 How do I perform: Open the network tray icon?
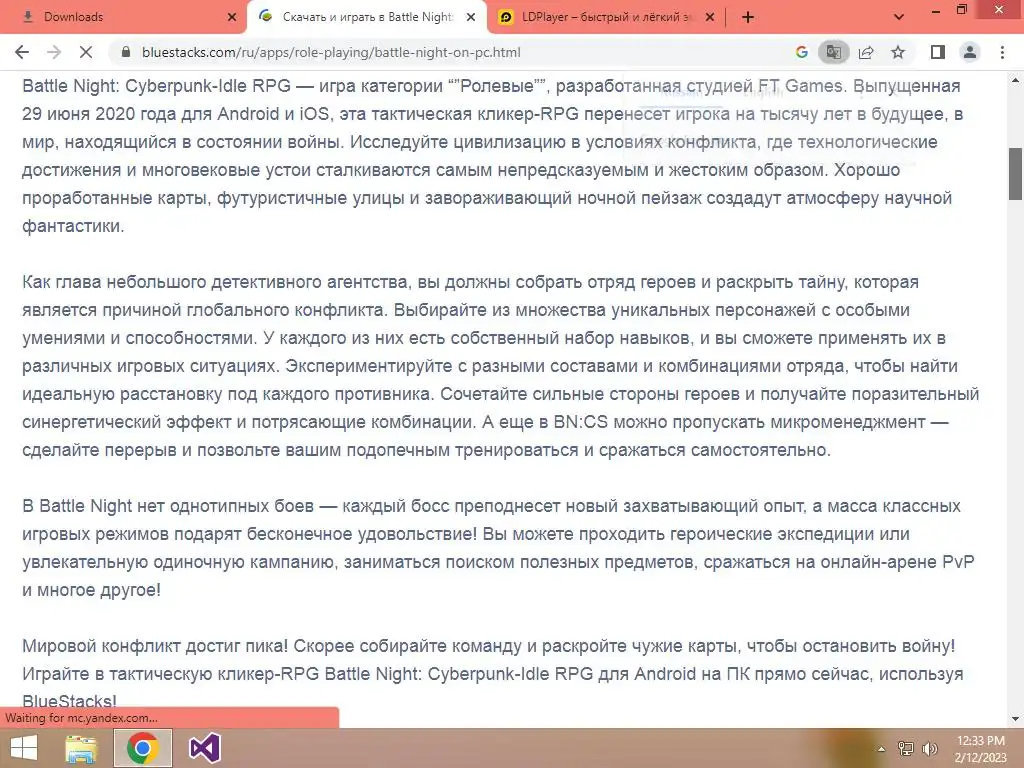coord(906,749)
